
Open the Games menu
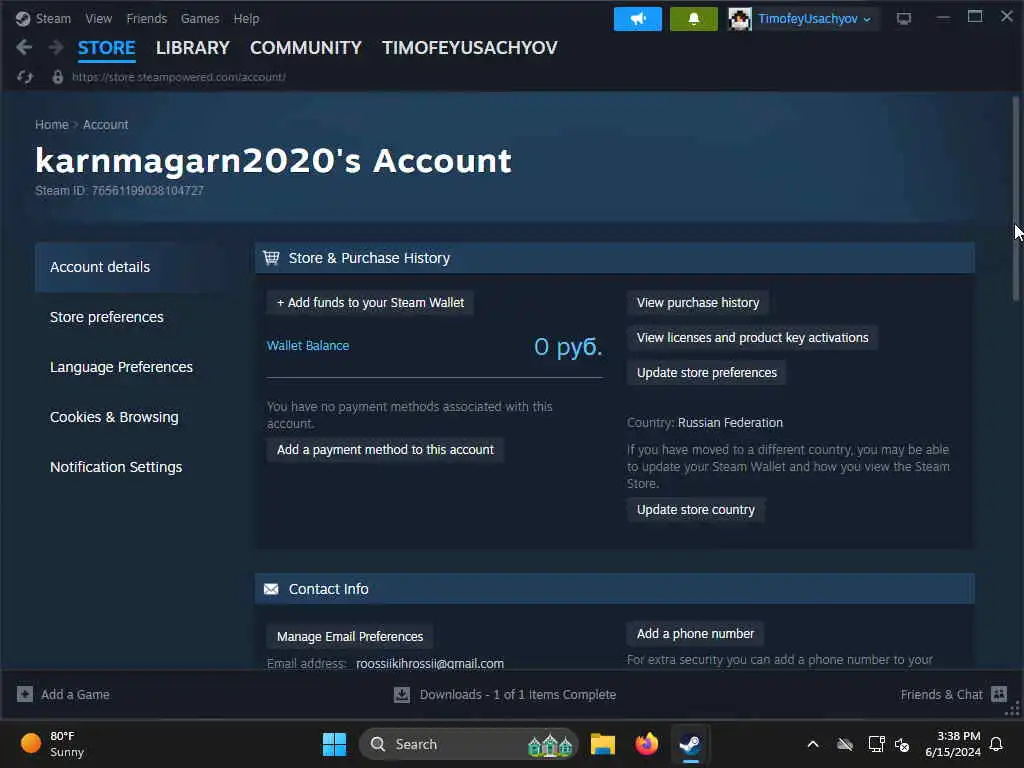(200, 18)
